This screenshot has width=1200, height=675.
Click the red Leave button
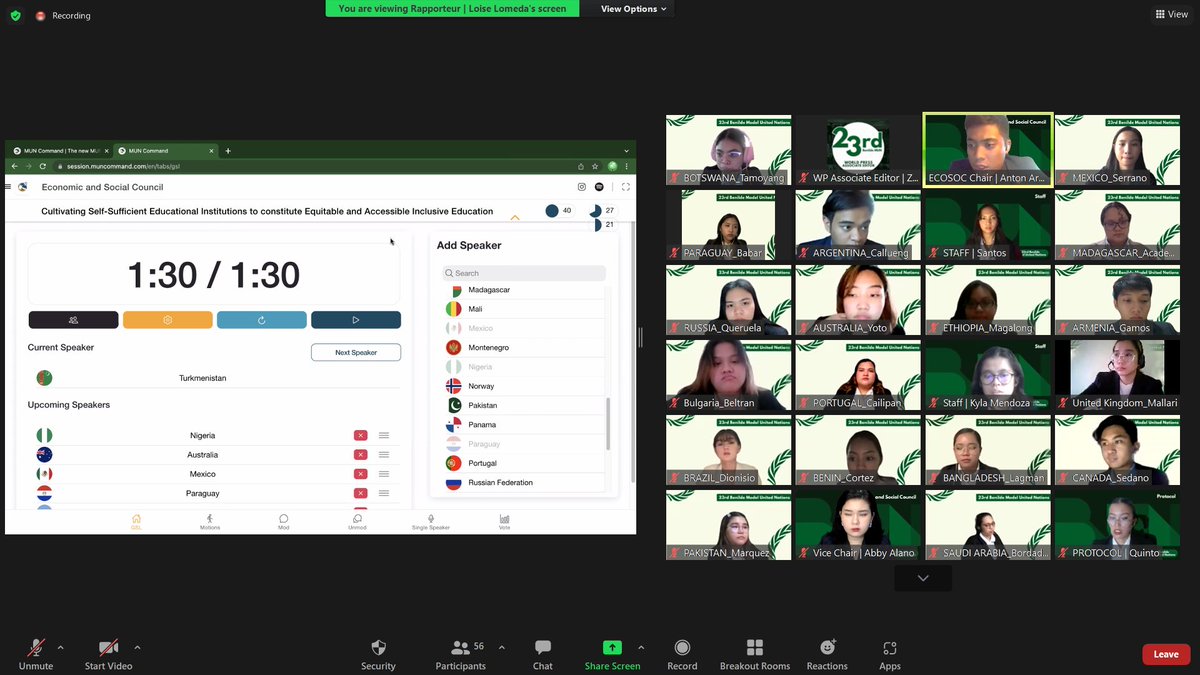pyautogui.click(x=1166, y=654)
